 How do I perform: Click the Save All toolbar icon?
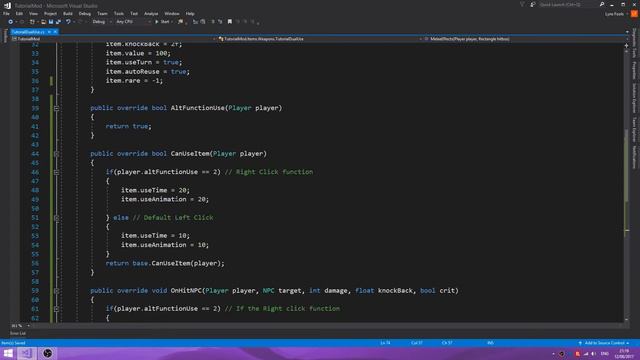(x=58, y=22)
